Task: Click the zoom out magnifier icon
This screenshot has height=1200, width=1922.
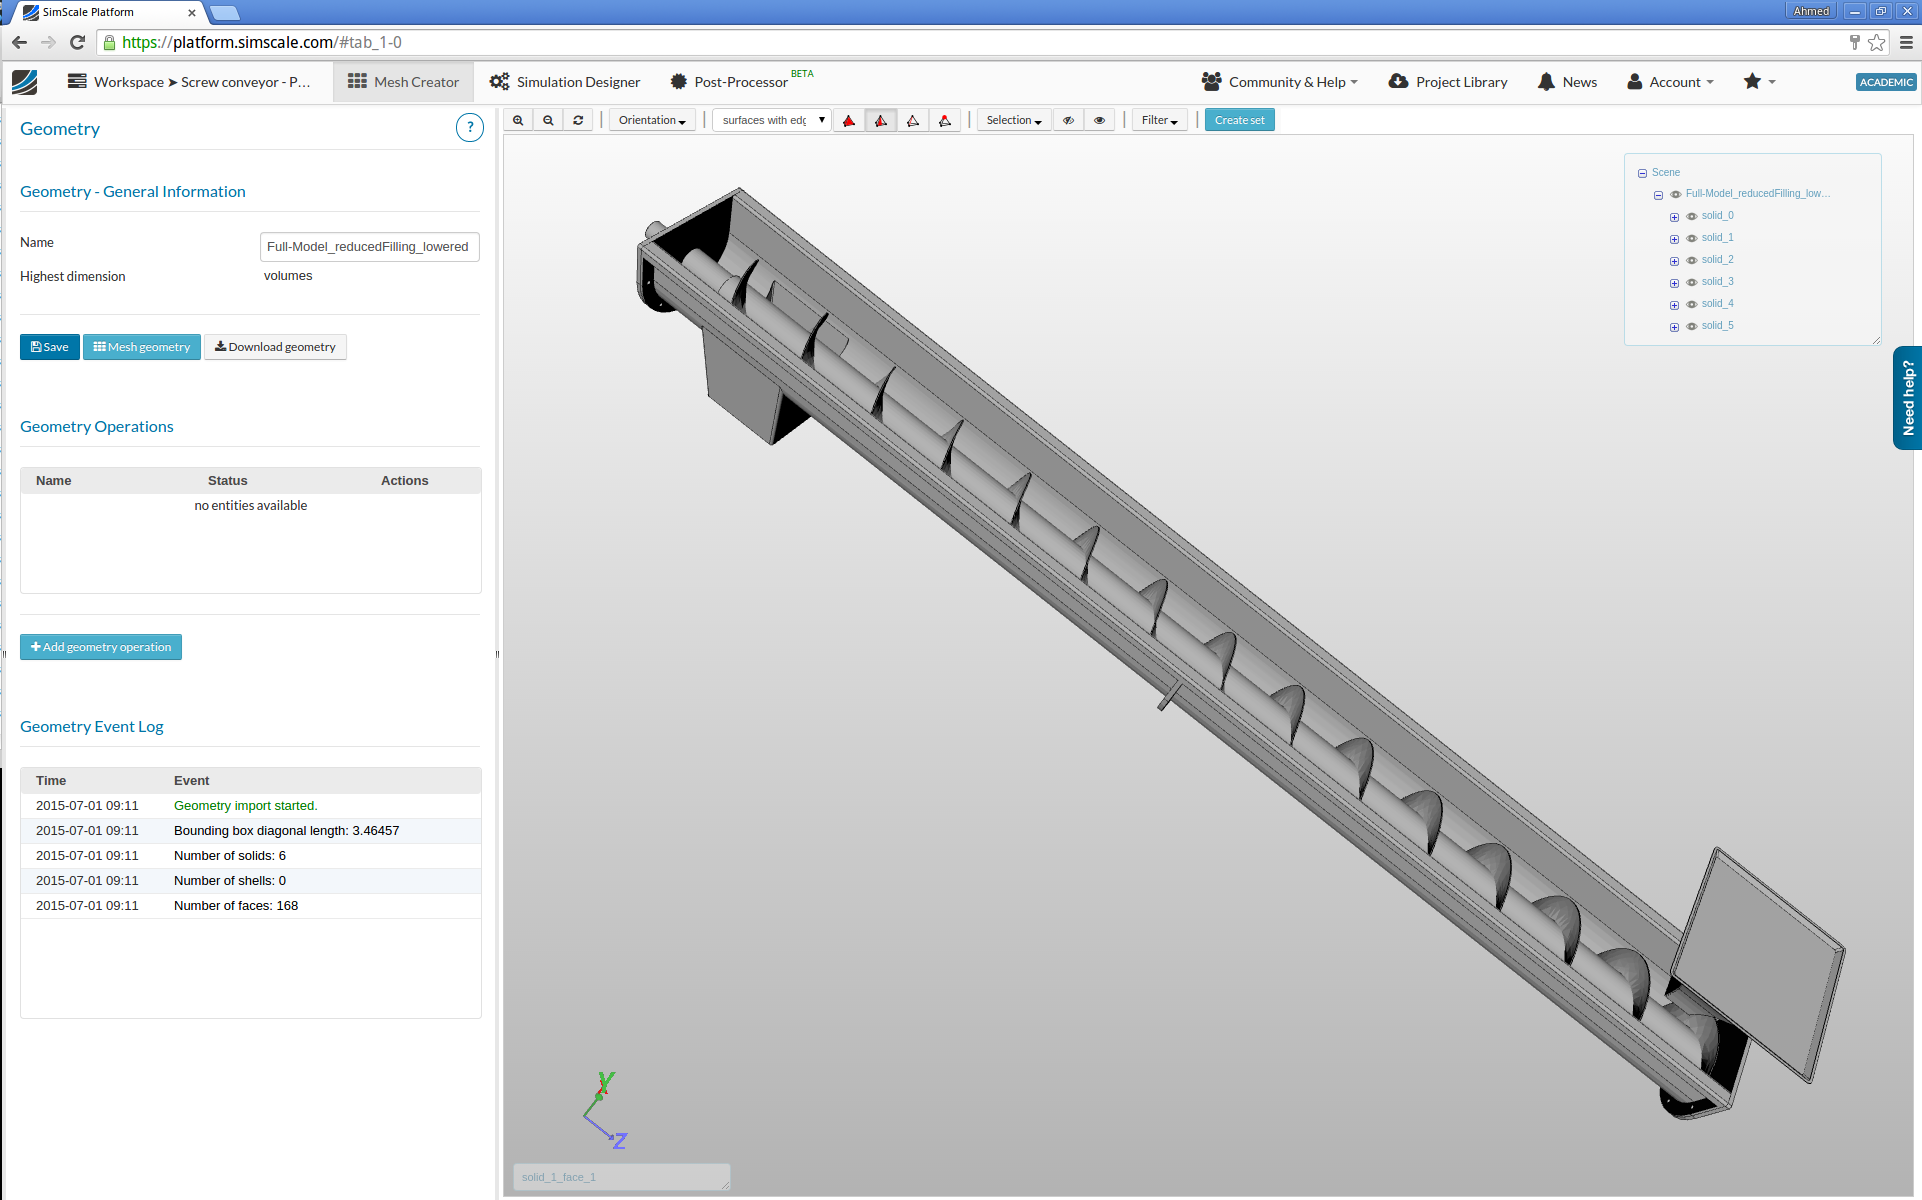Action: click(x=548, y=120)
